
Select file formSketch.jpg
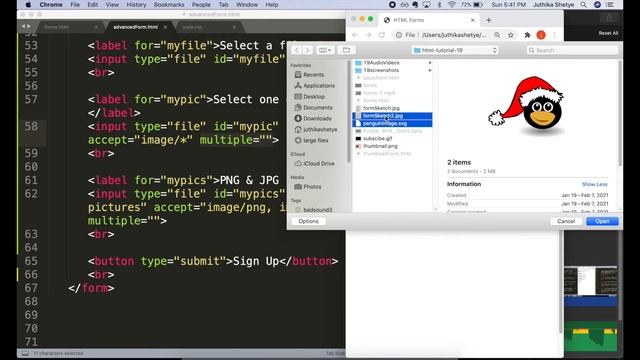[x=381, y=108]
